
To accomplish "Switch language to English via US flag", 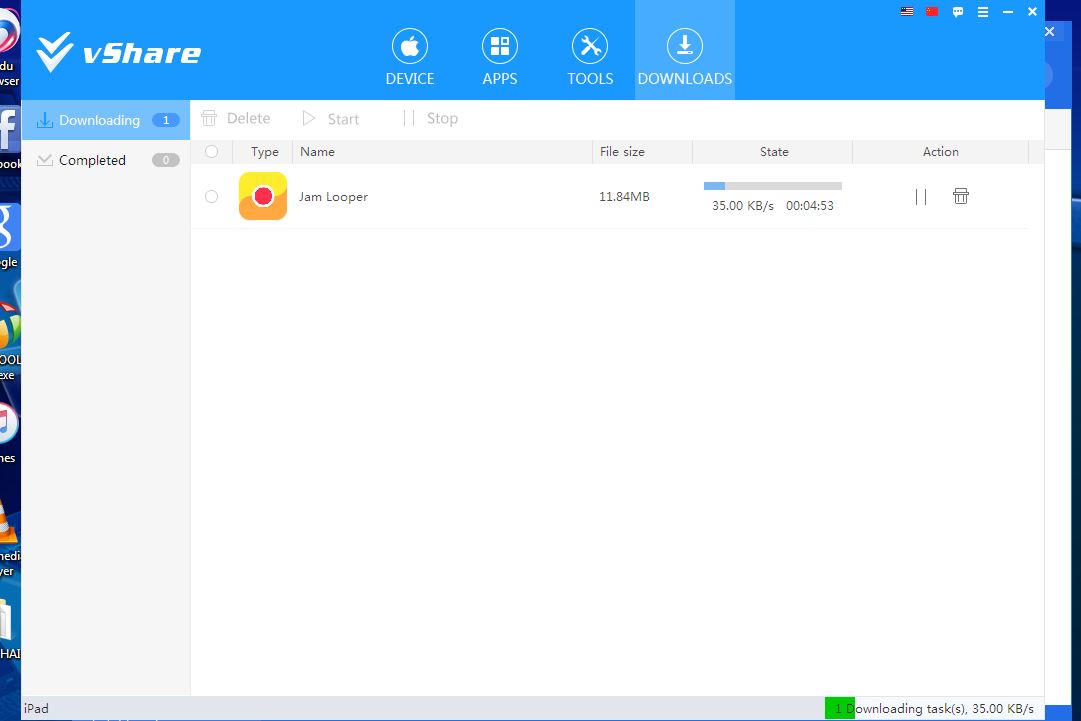I will pyautogui.click(x=907, y=12).
